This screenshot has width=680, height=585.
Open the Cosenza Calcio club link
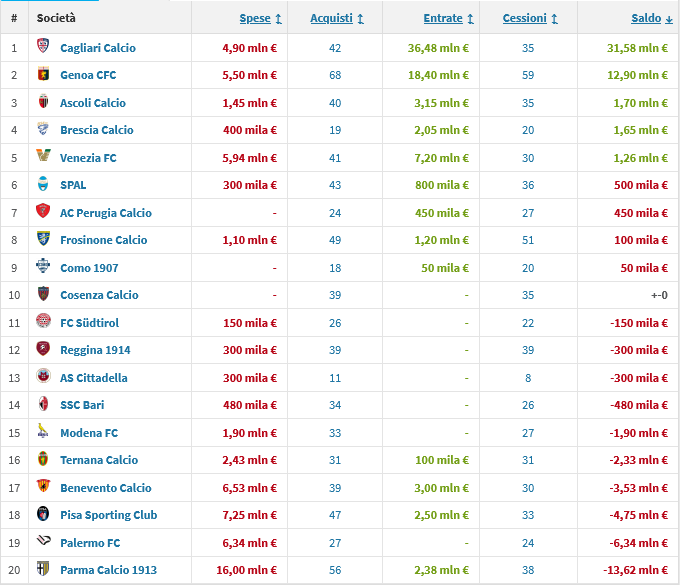tap(99, 295)
